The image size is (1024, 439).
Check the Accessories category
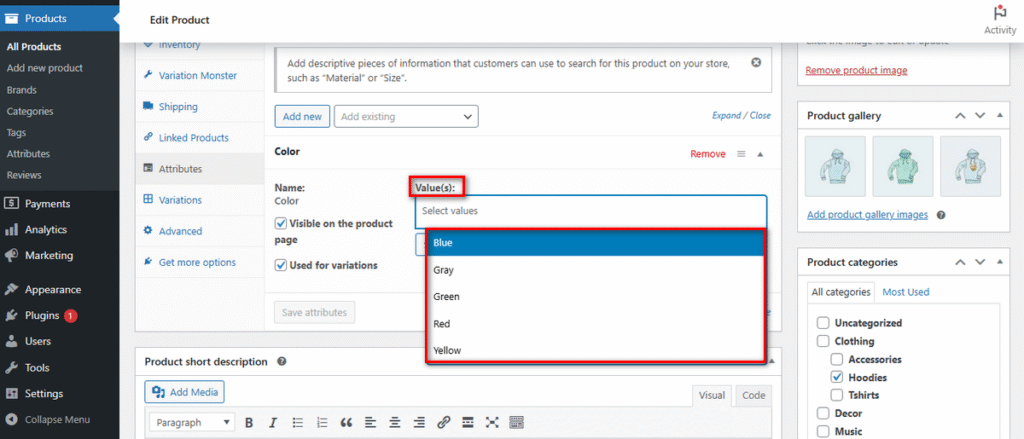[x=837, y=359]
